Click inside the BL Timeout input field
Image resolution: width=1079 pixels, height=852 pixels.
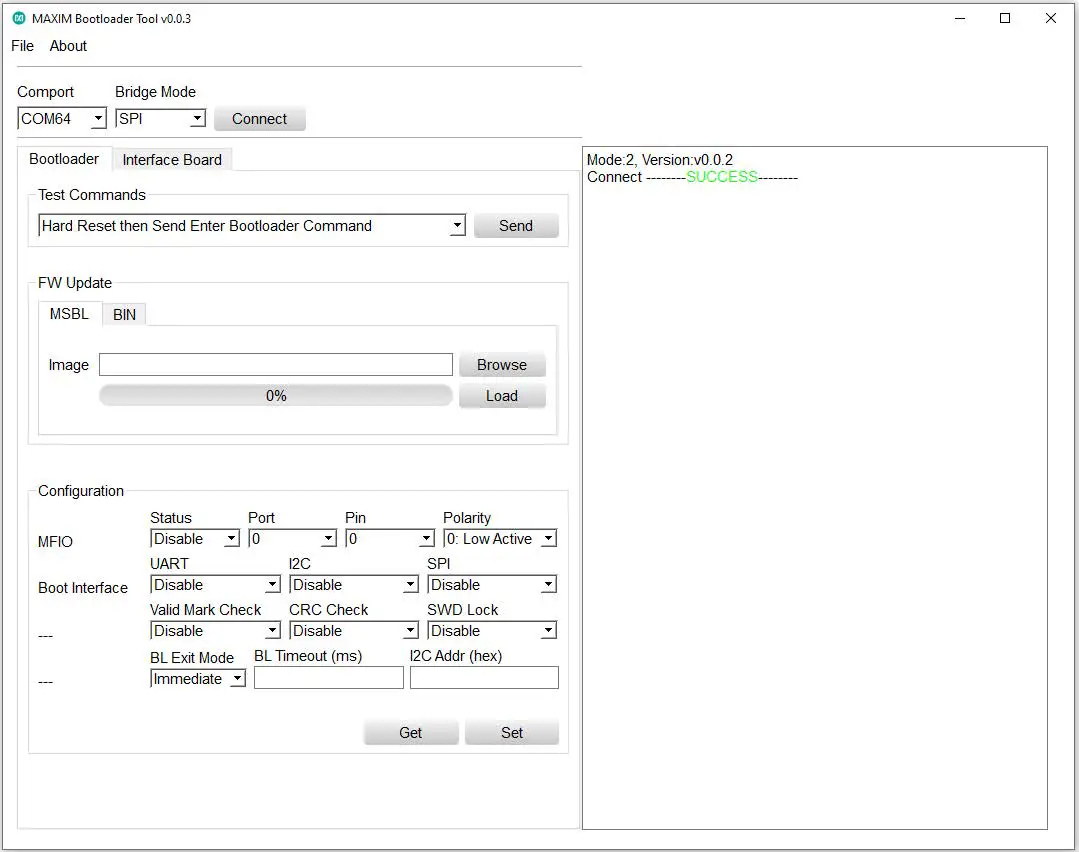[328, 677]
